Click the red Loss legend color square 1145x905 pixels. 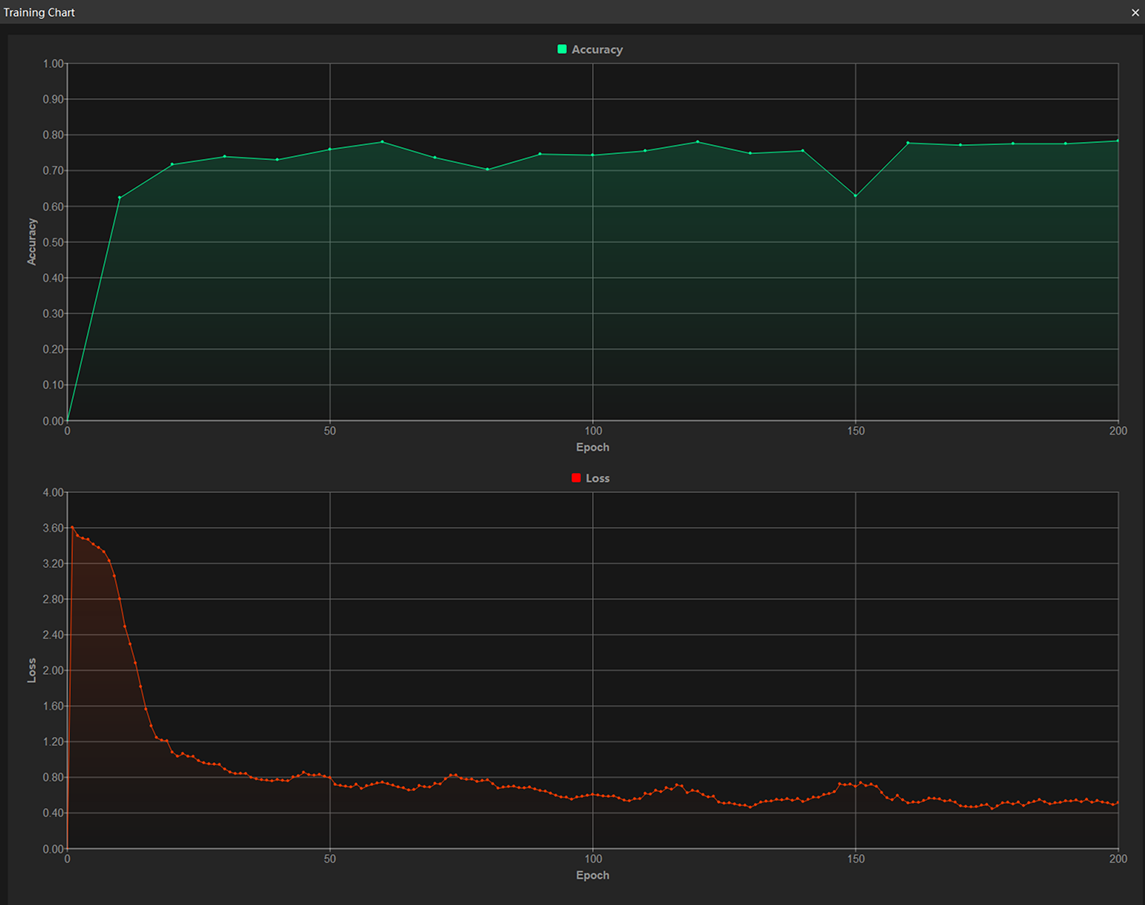[576, 478]
